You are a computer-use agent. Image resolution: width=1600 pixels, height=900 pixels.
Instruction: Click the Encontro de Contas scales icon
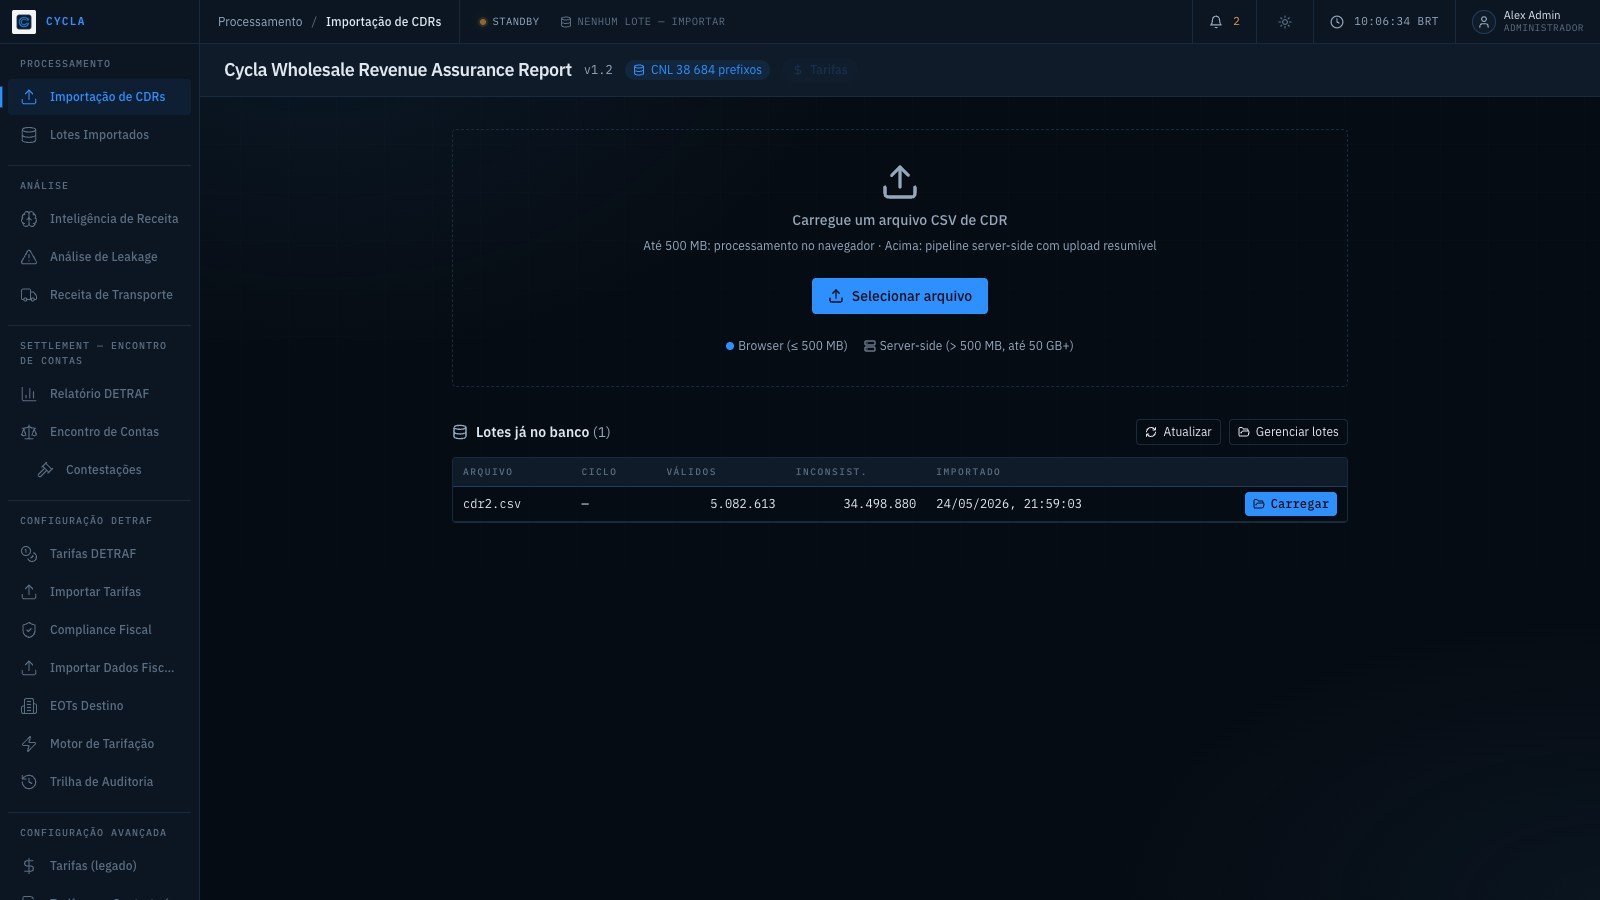coord(29,432)
